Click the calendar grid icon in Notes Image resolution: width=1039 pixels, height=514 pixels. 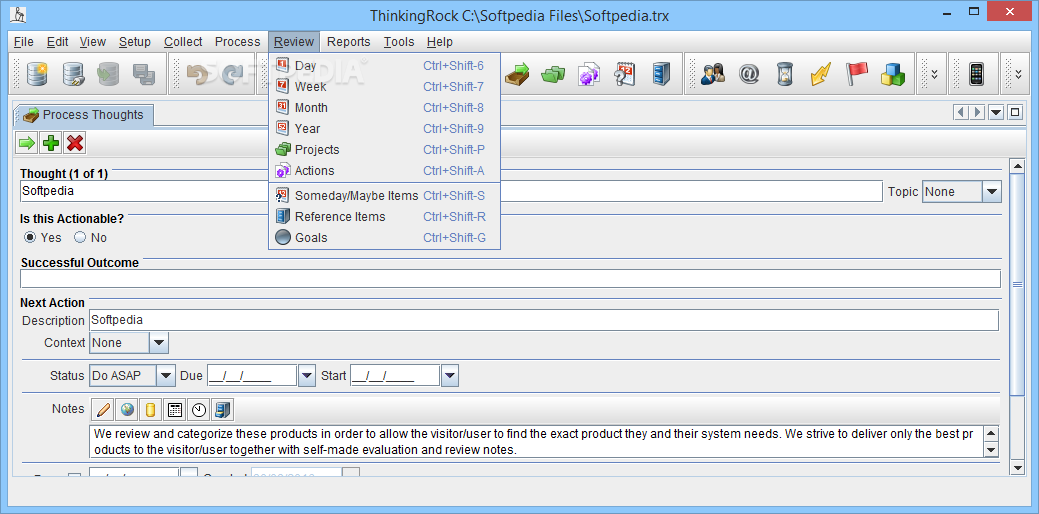point(175,410)
